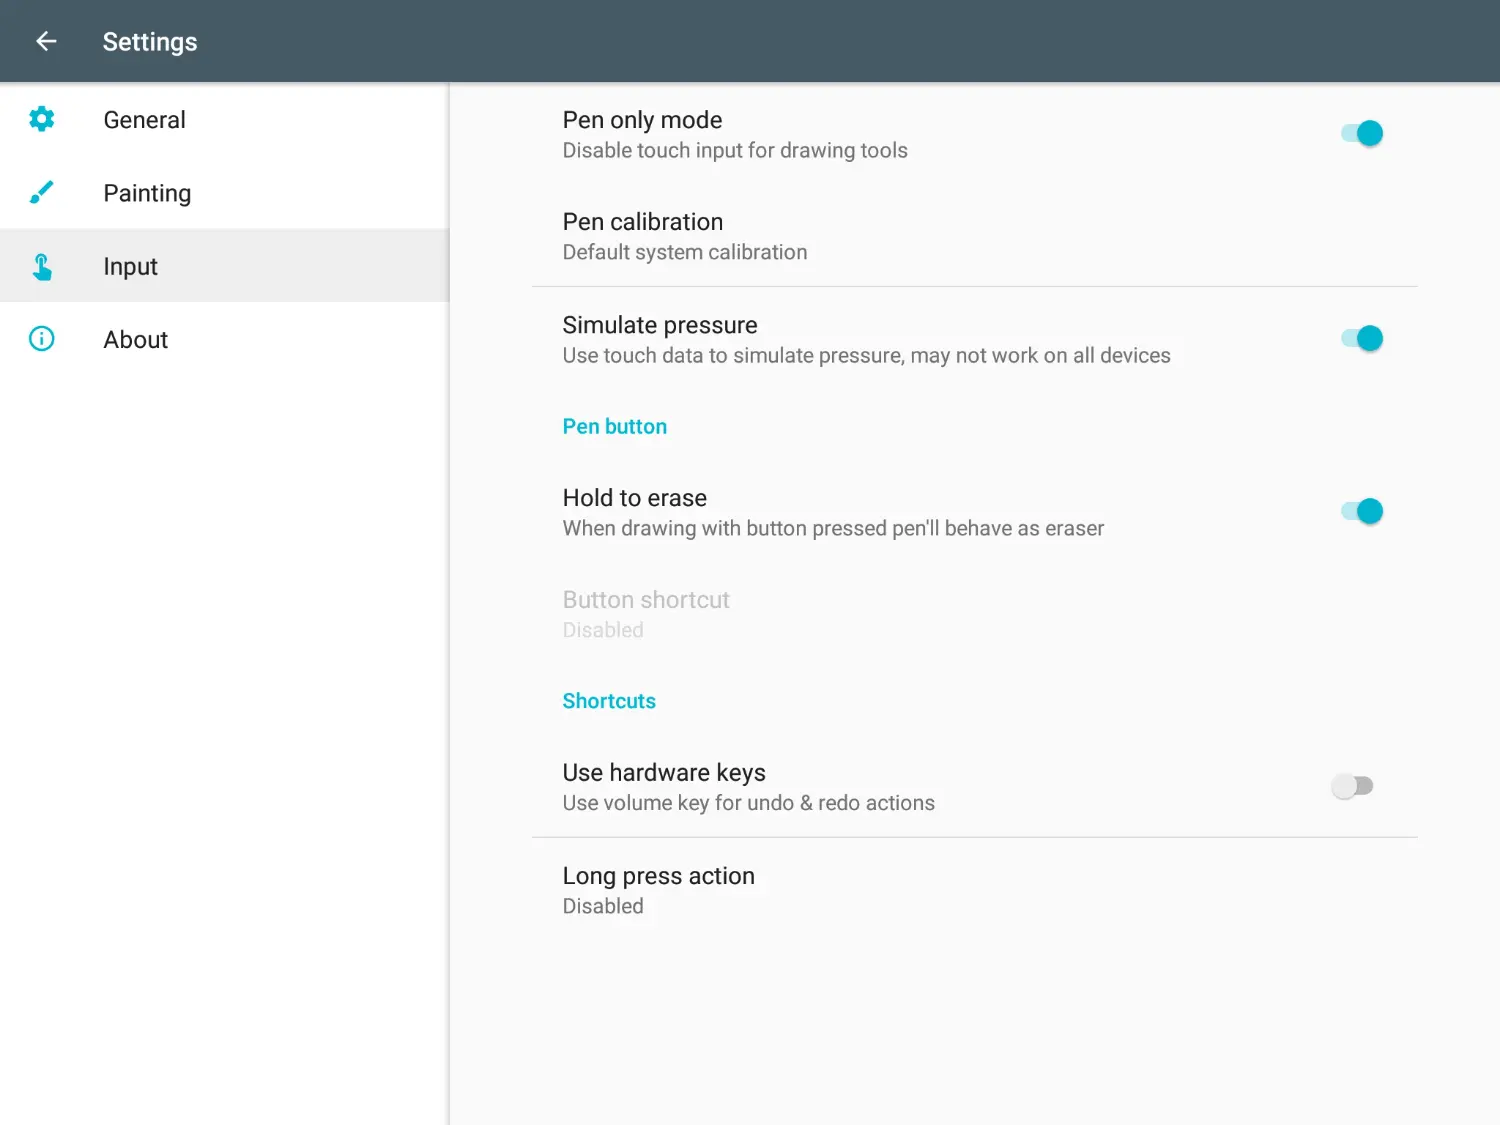Click the Painting brush icon
This screenshot has width=1500, height=1125.
(x=41, y=192)
